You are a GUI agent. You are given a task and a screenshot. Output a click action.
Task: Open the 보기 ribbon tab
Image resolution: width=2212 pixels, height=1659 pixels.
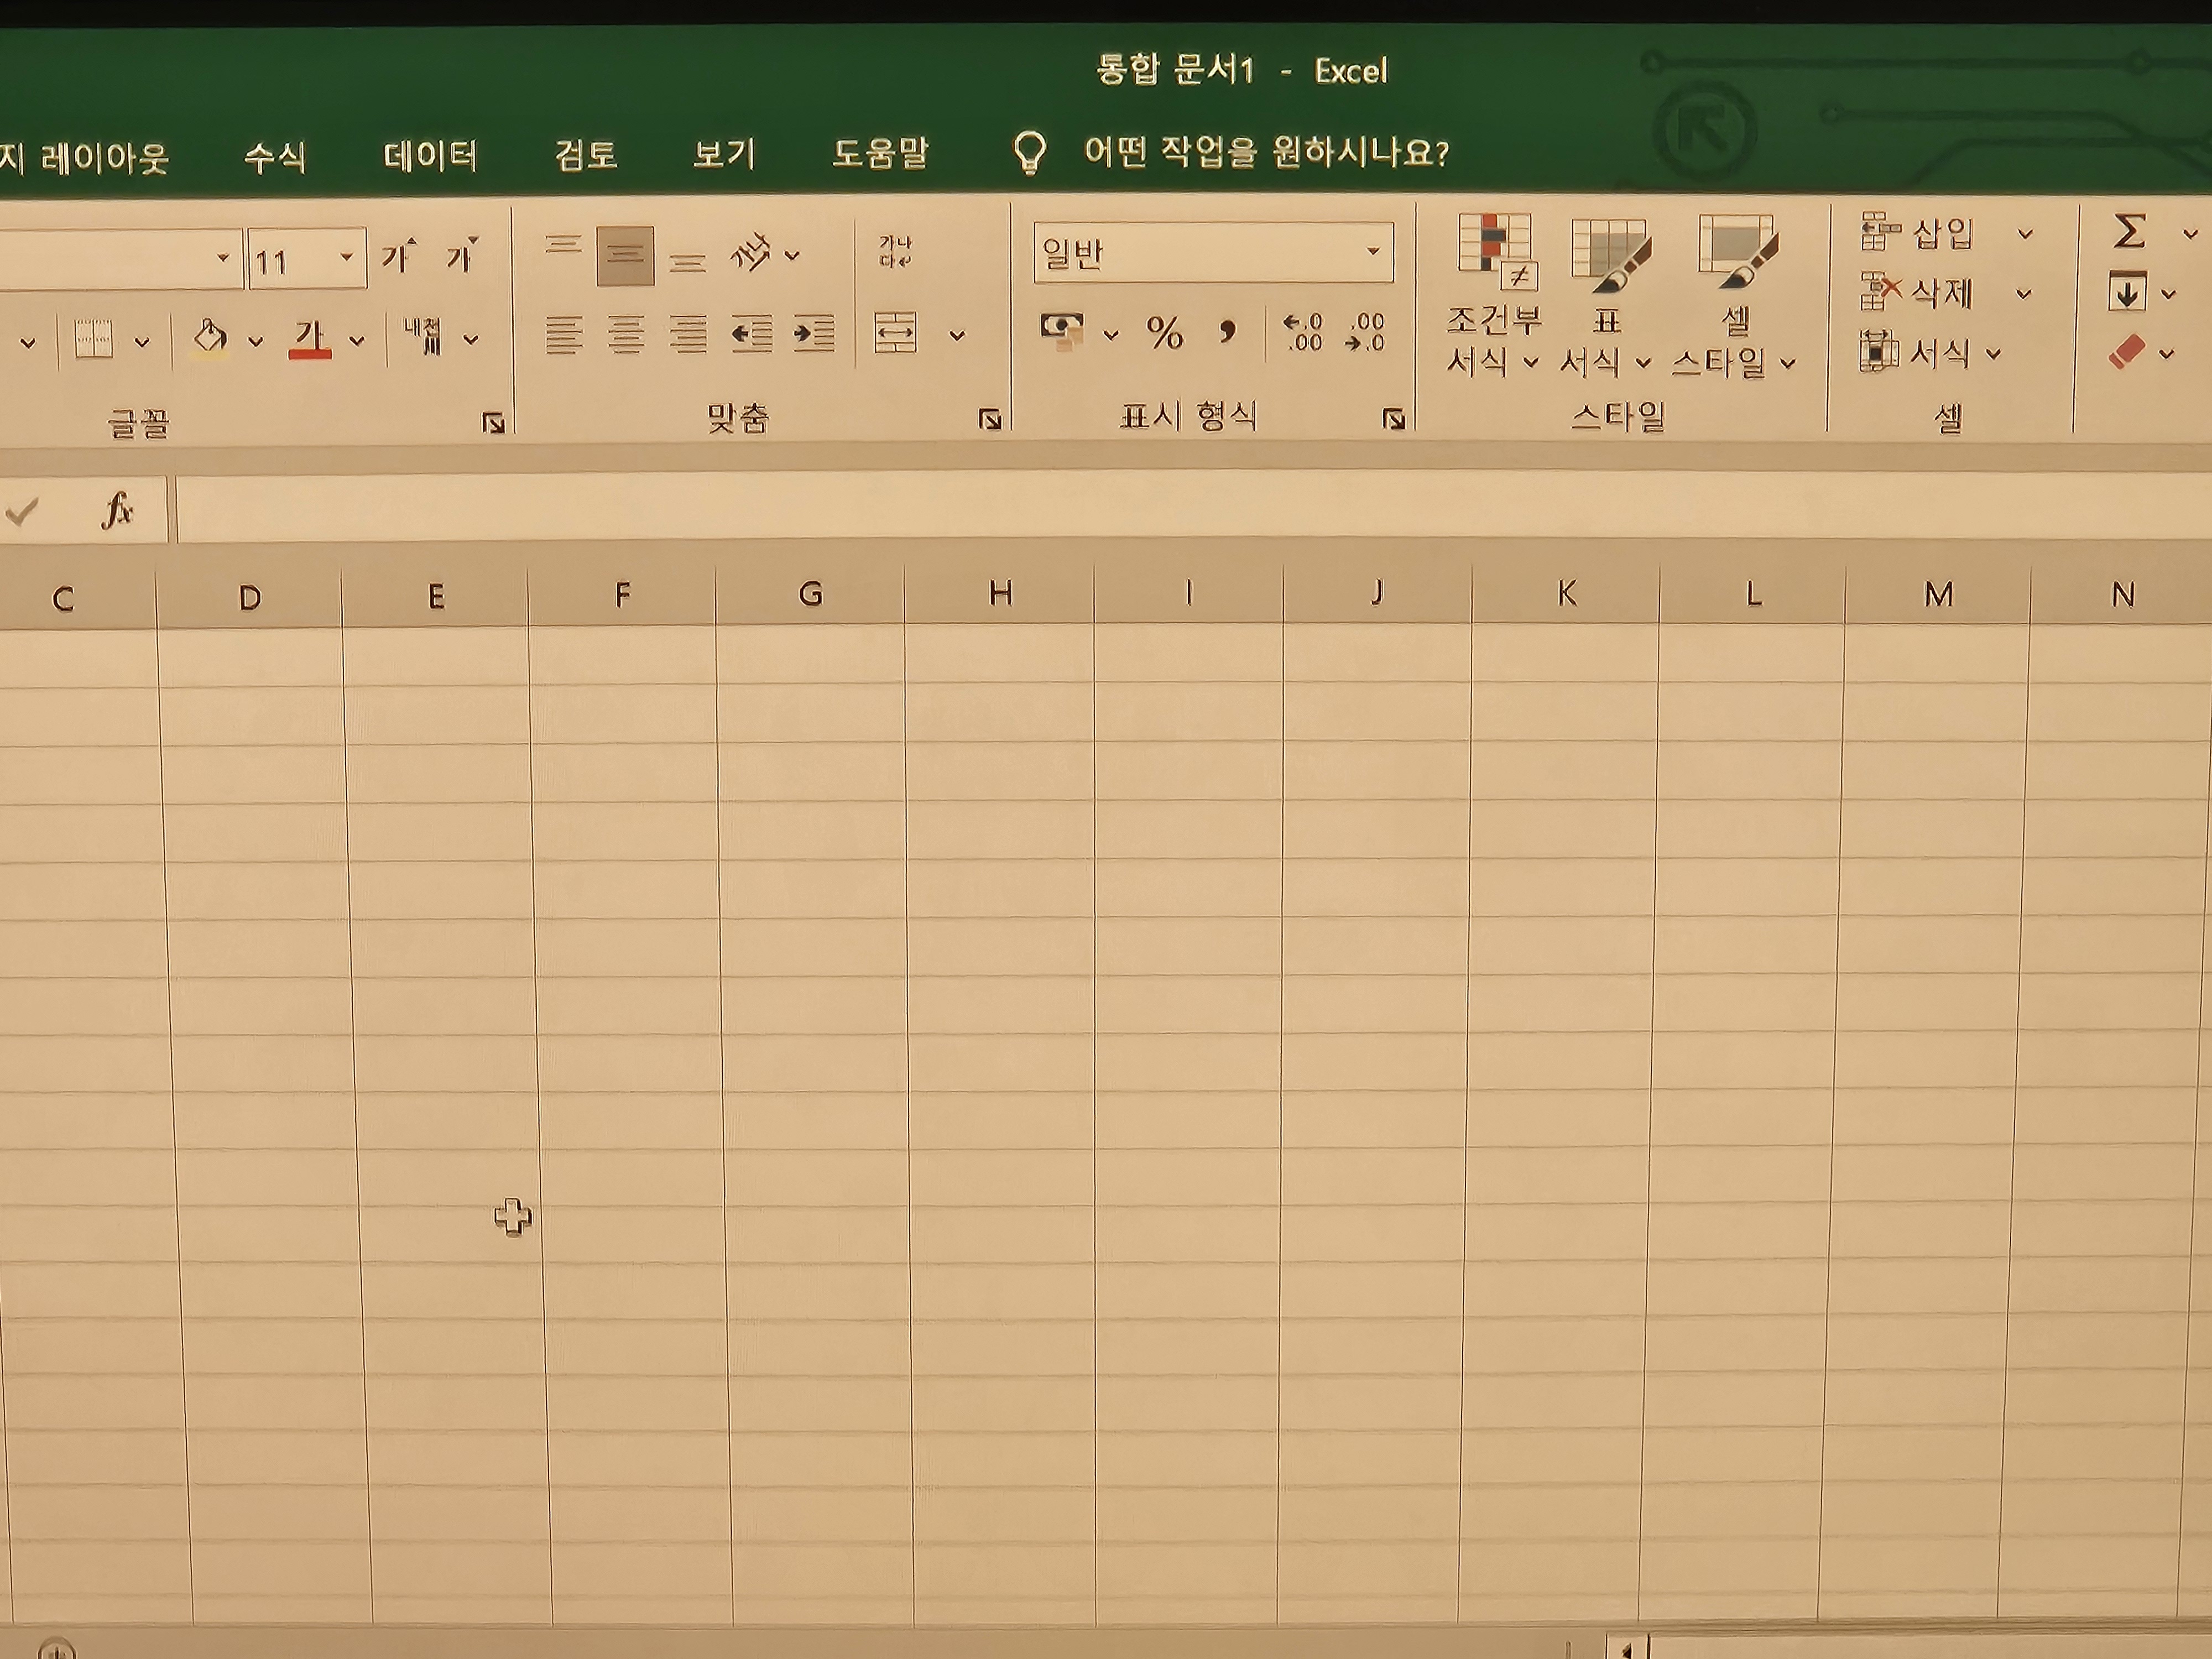(724, 154)
